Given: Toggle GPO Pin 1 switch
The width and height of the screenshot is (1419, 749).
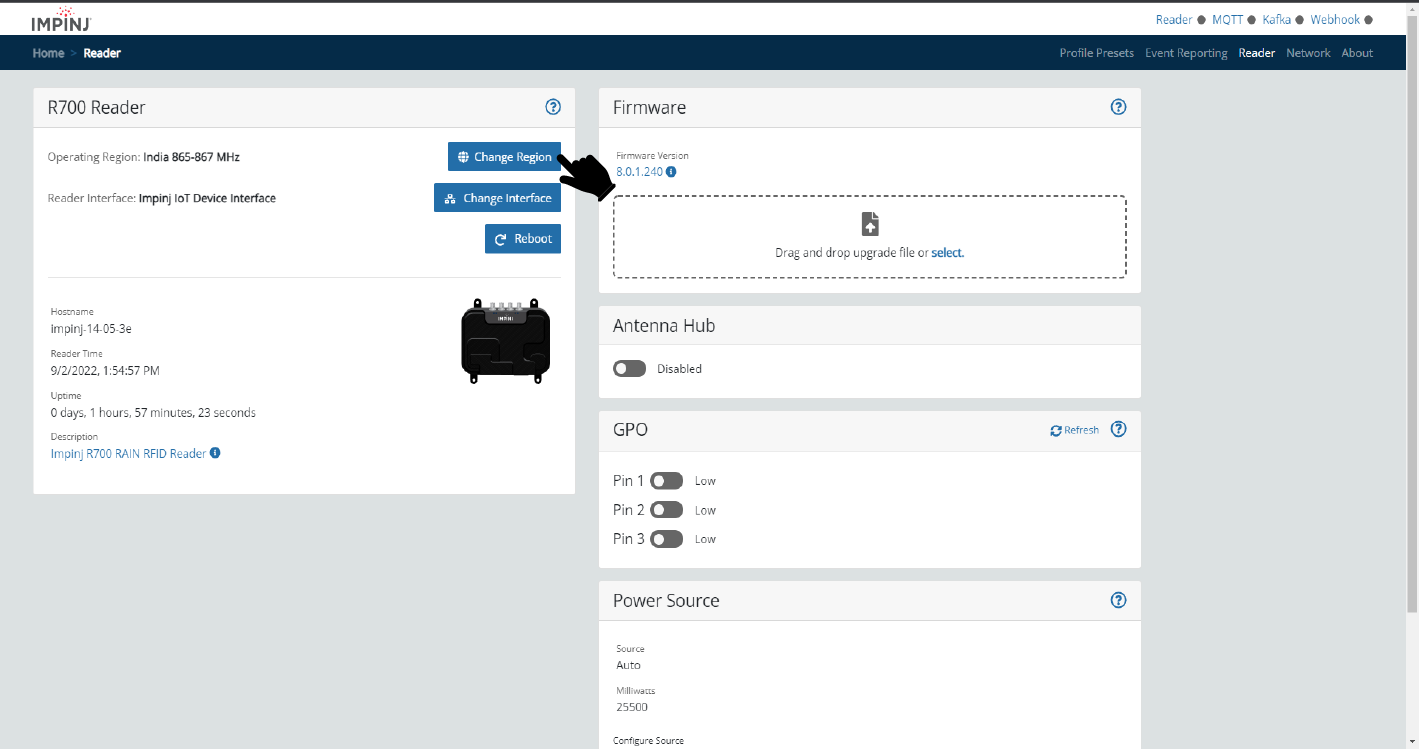Looking at the screenshot, I should pyautogui.click(x=666, y=481).
